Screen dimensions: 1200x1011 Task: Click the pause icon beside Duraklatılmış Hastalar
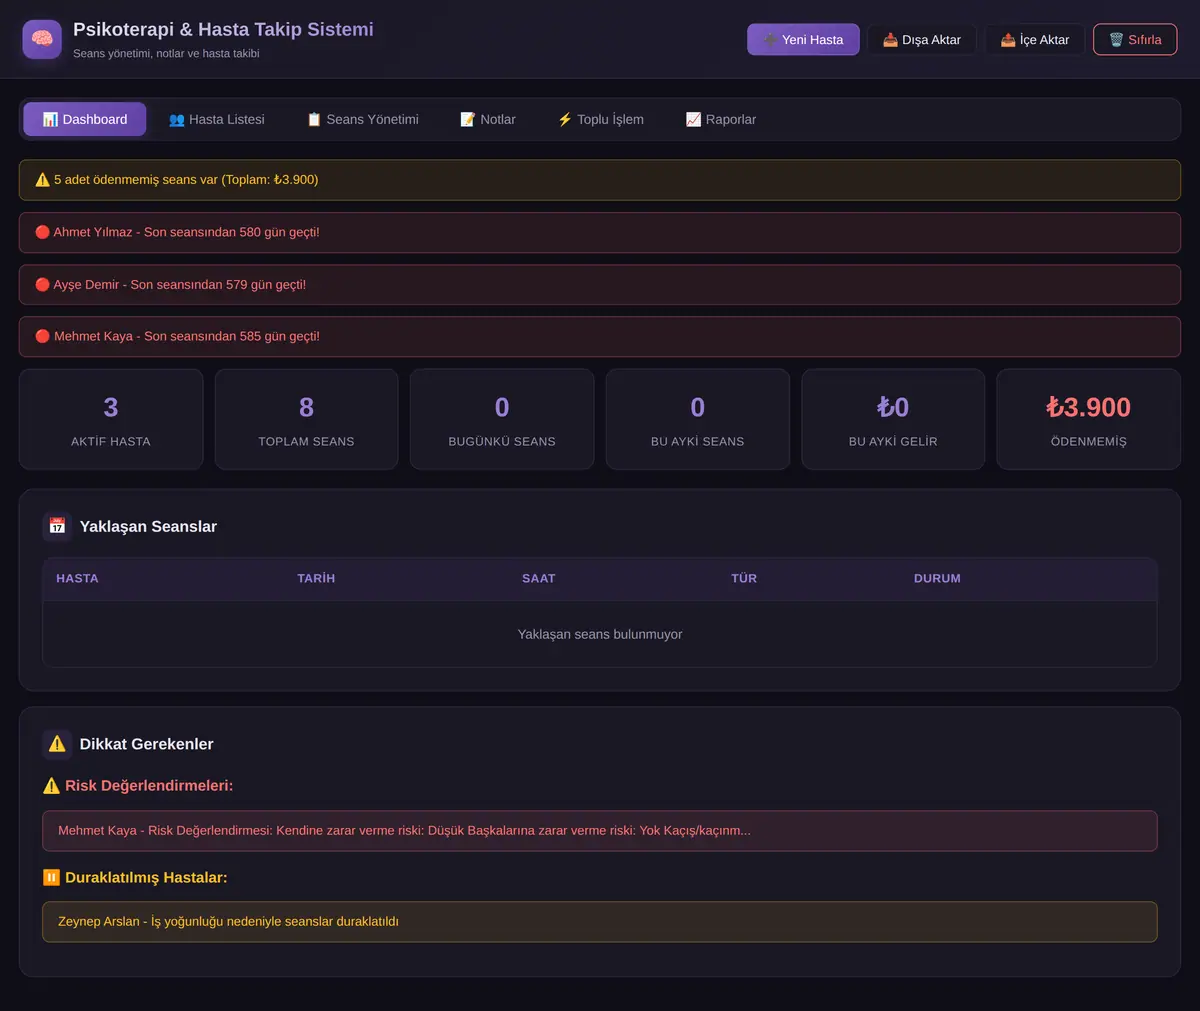51,877
